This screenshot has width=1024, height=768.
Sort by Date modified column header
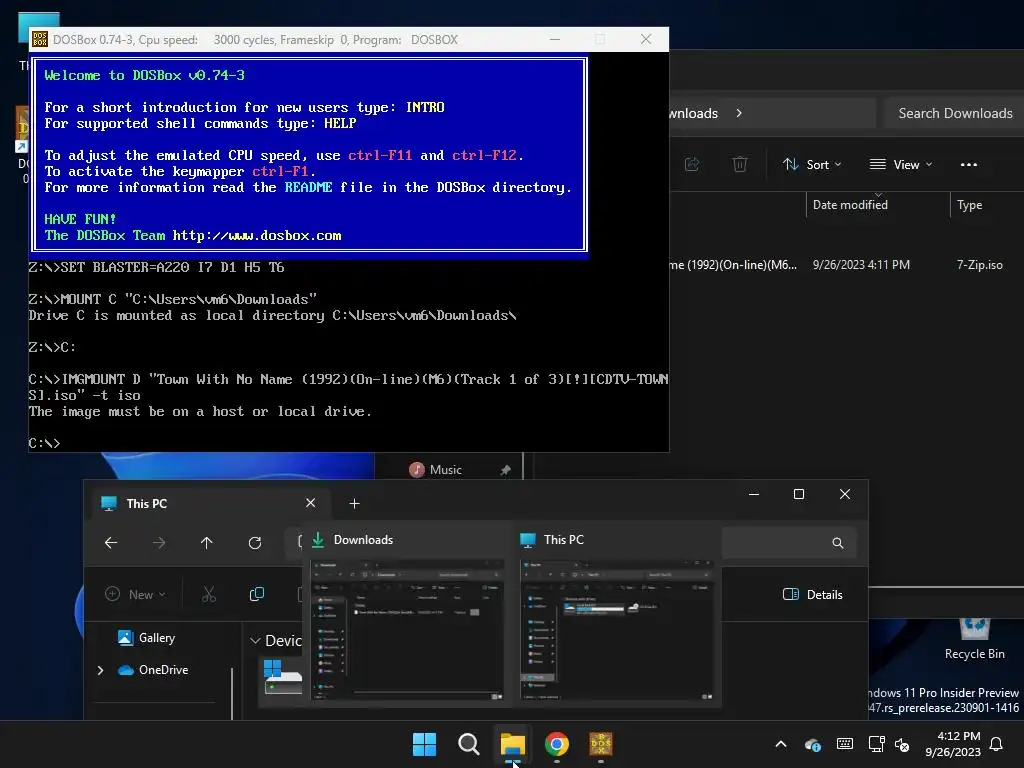[x=850, y=204]
